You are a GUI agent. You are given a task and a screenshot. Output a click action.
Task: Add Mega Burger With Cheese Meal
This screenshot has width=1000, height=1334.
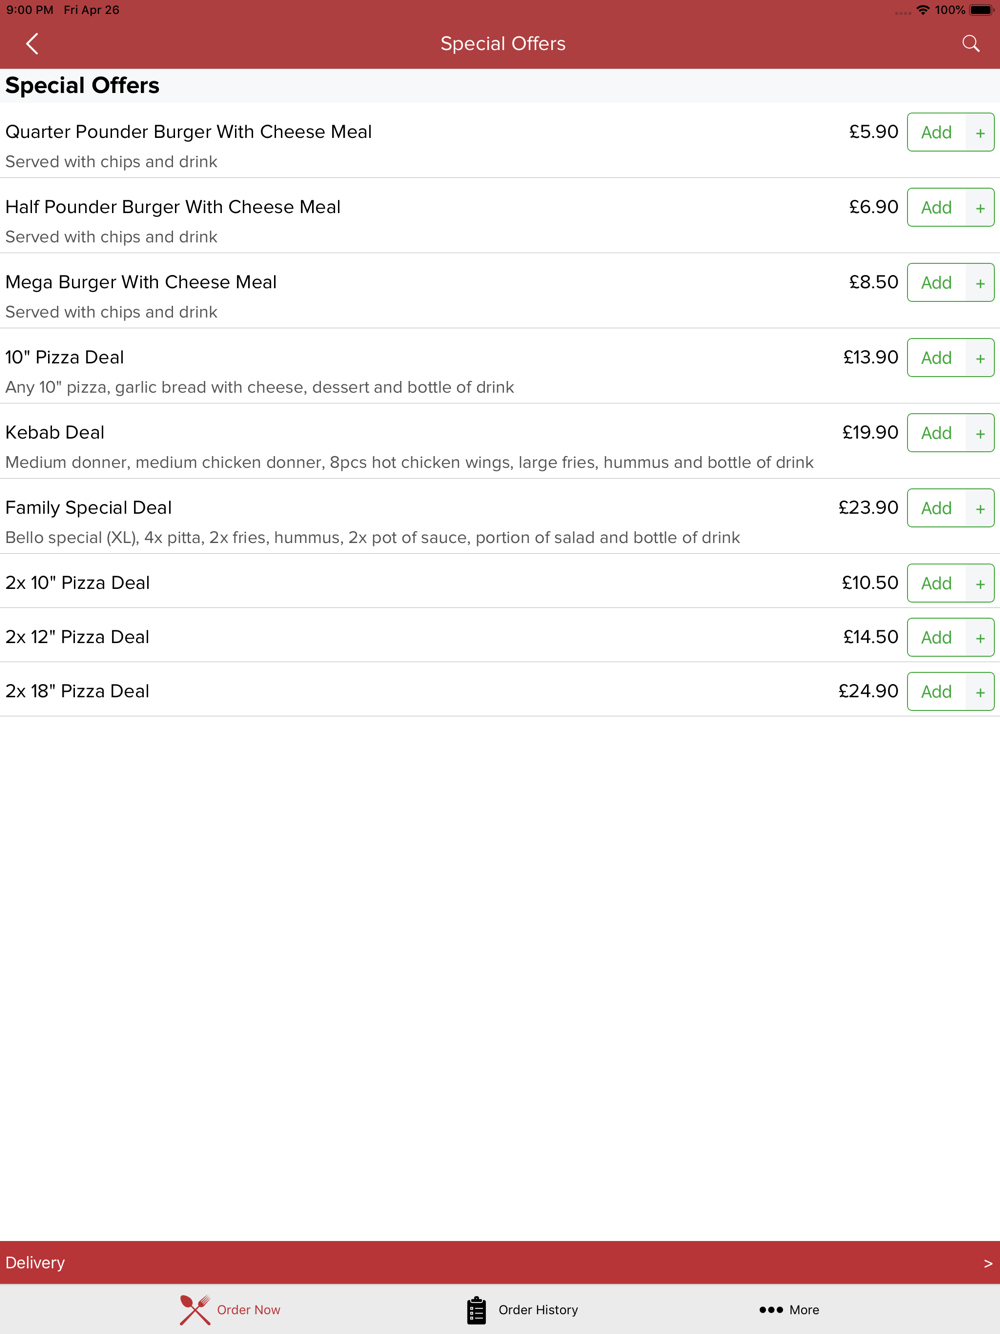[x=936, y=283]
